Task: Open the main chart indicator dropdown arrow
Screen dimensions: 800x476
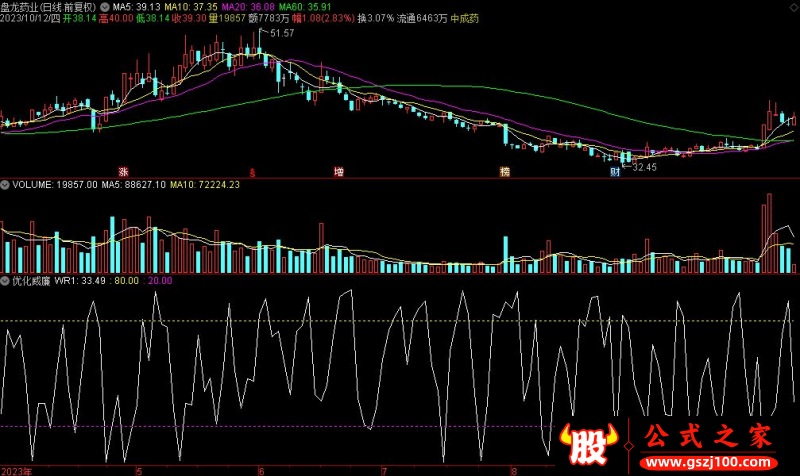Action: tap(105, 7)
